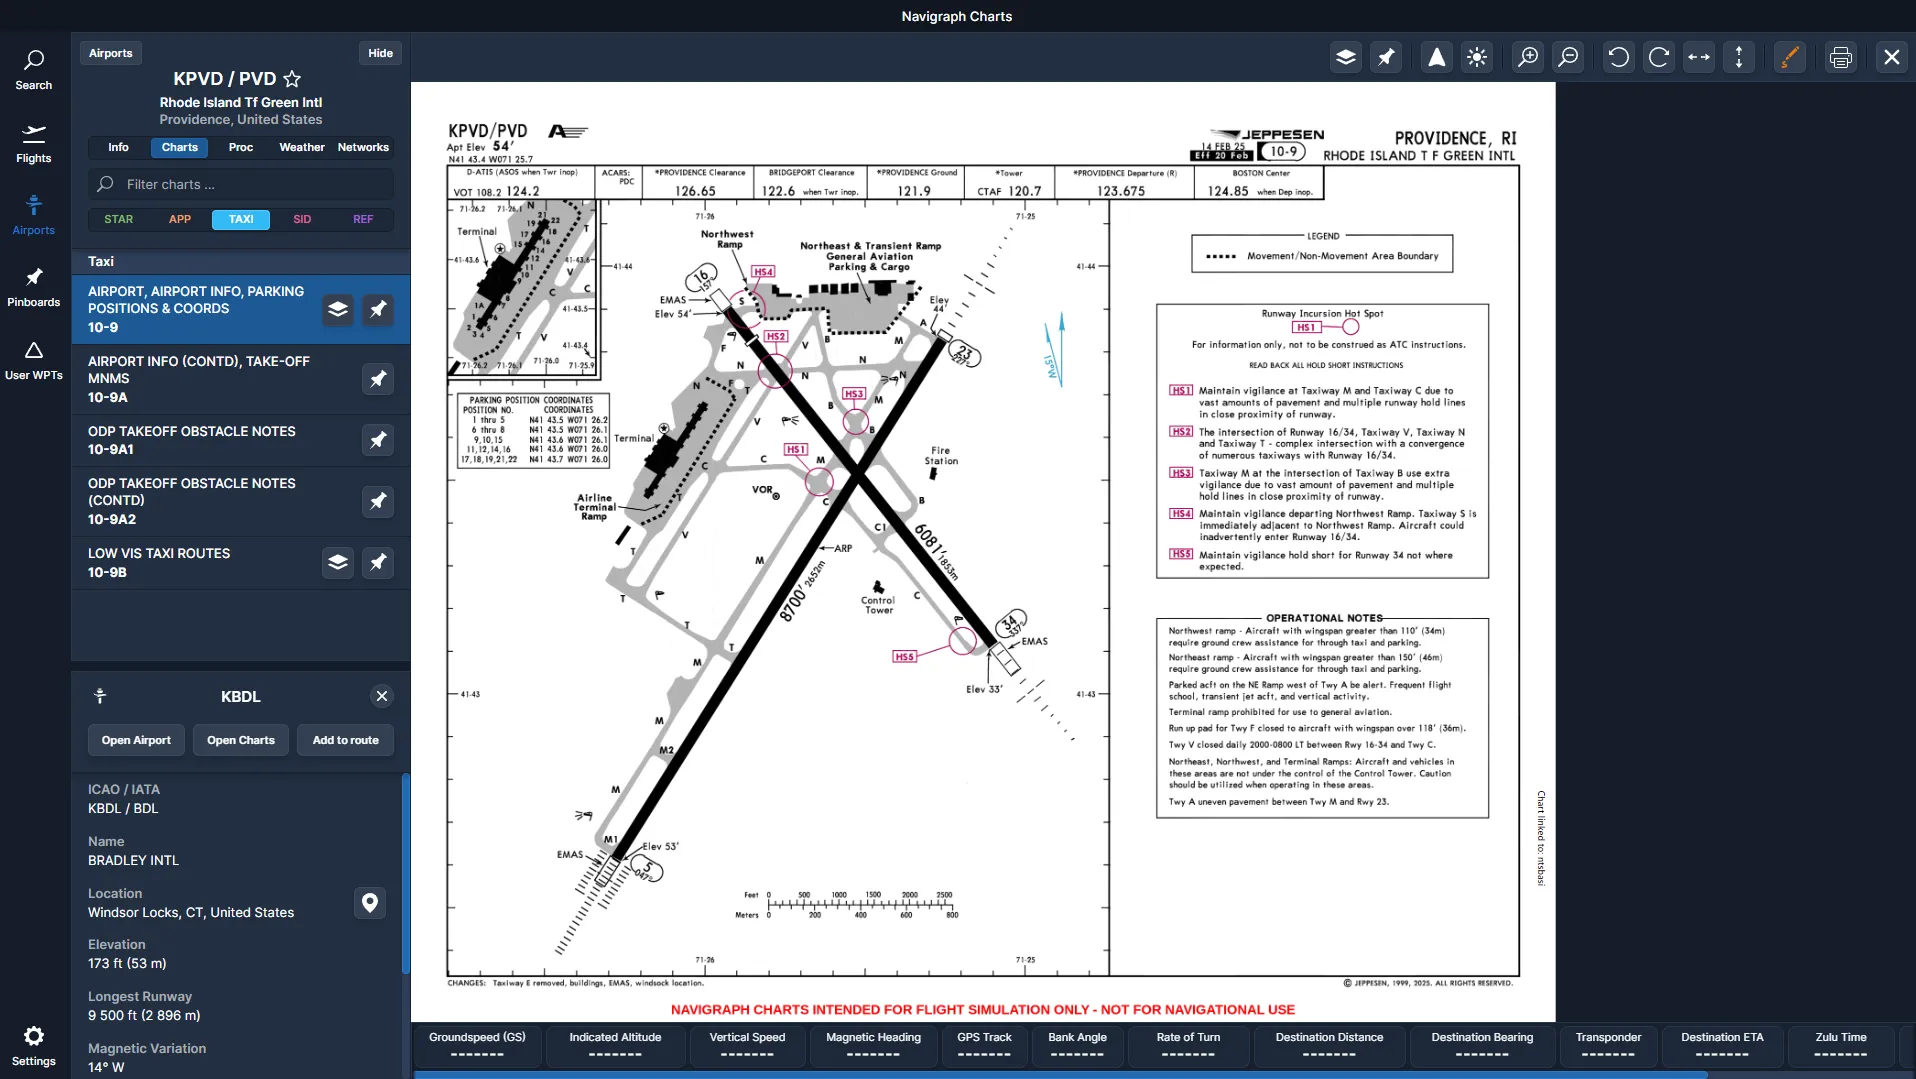The height and width of the screenshot is (1079, 1916).
Task: Zoom in on the chart
Action: (x=1527, y=57)
